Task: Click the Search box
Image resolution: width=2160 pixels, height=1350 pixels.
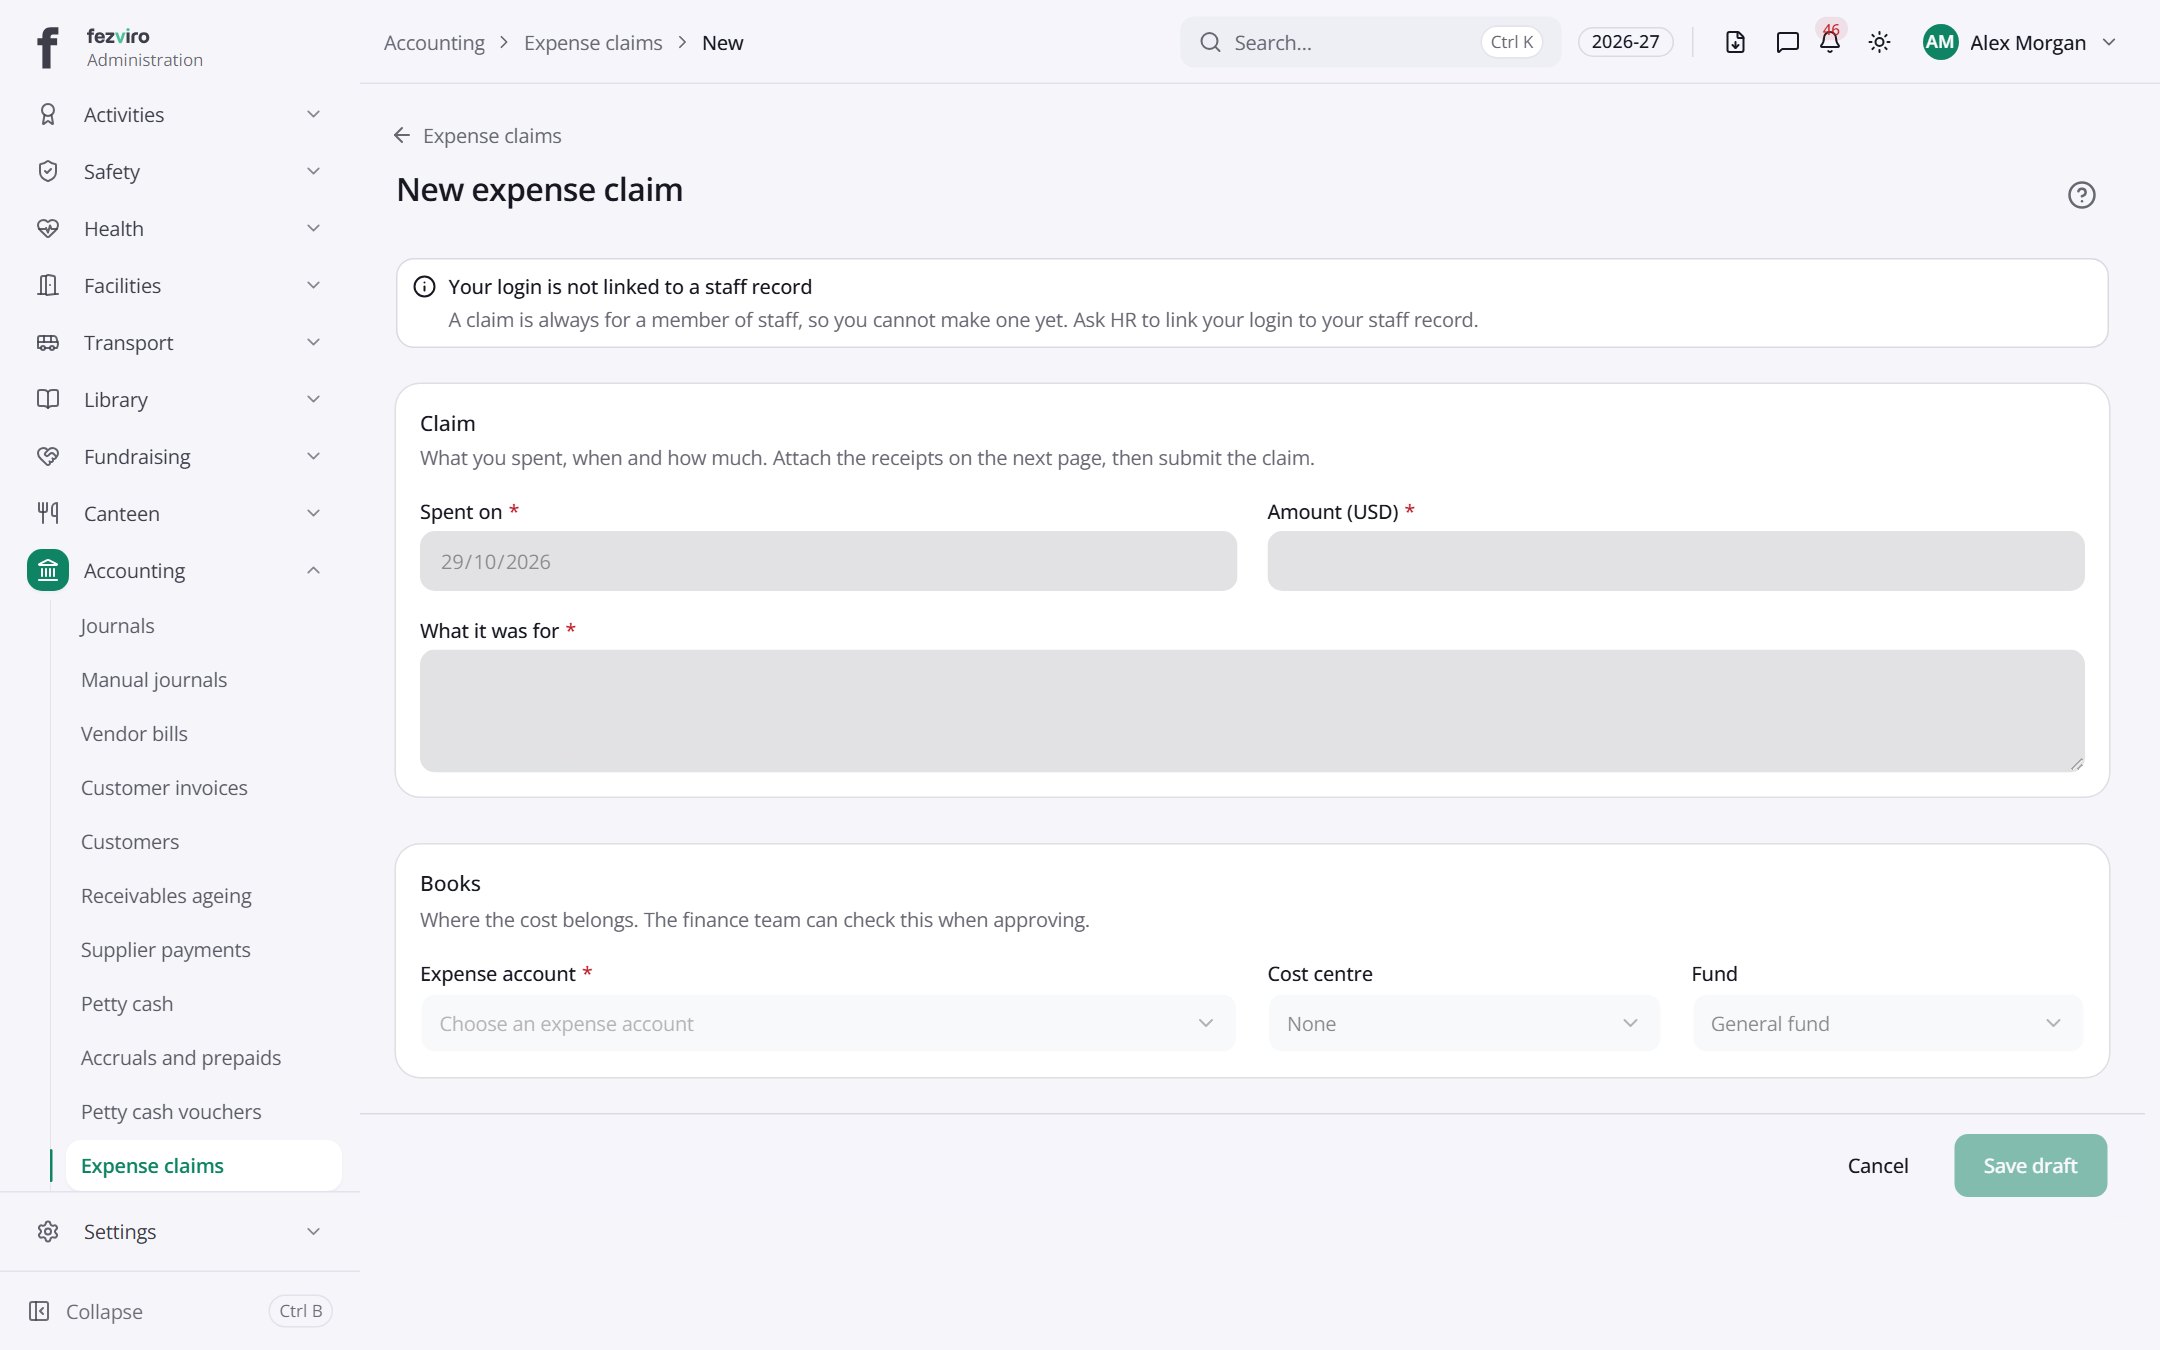Action: (1370, 42)
